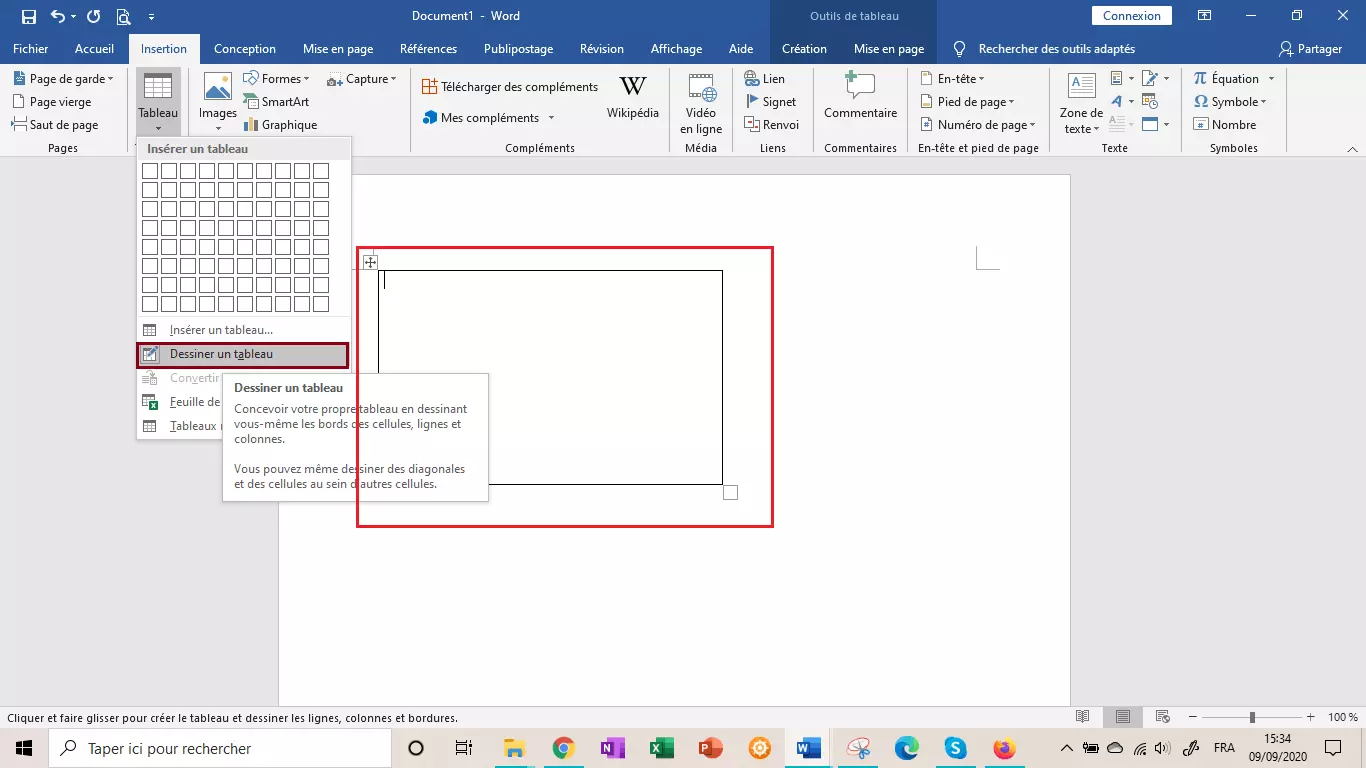This screenshot has width=1366, height=768.
Task: Open the Pied de page dropdown
Action: [x=966, y=102]
